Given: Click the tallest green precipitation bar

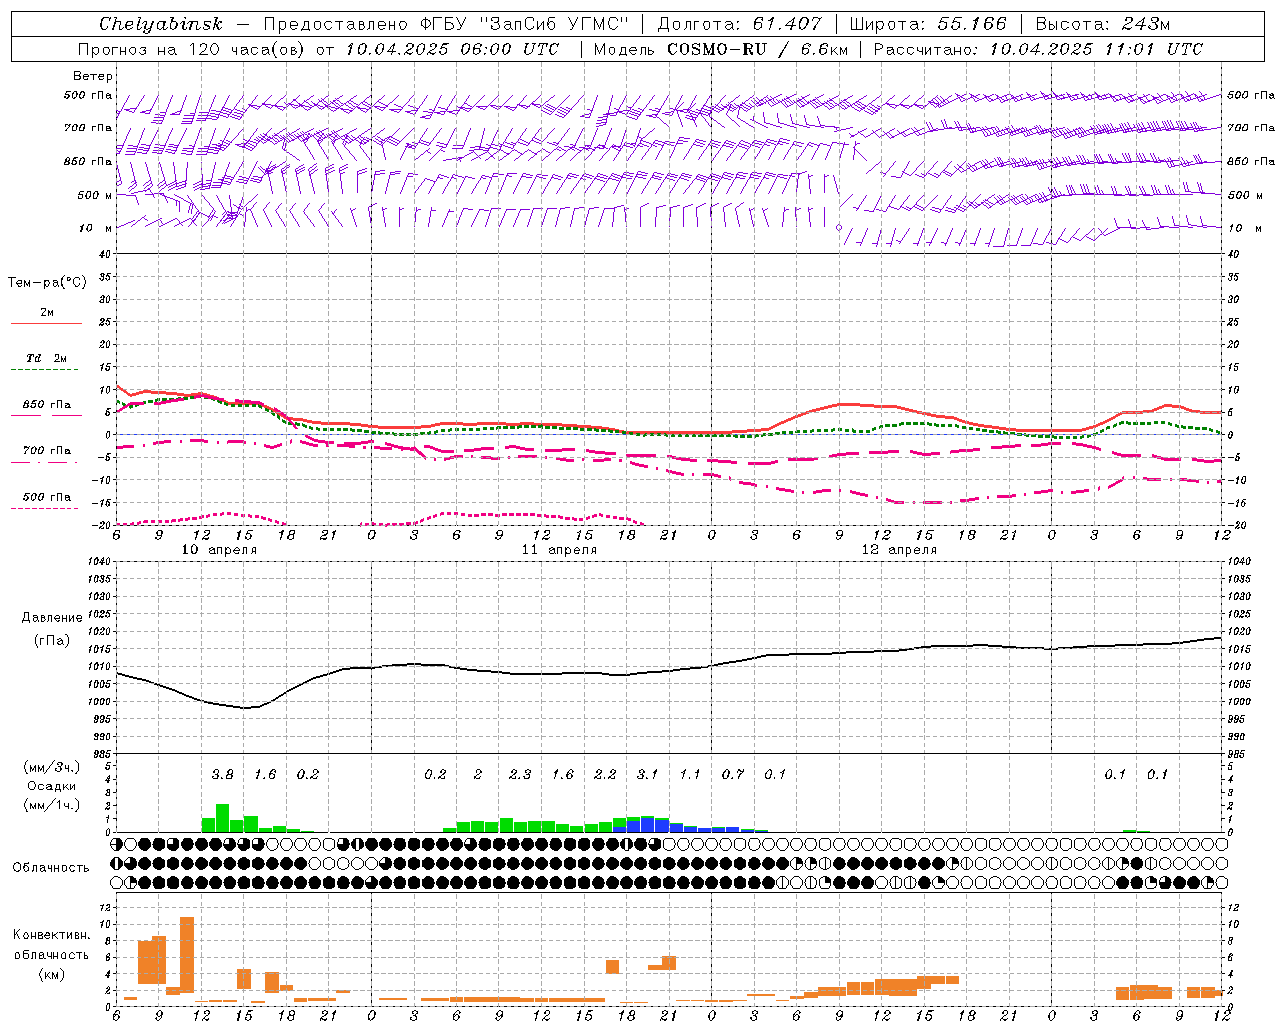Looking at the screenshot, I should click(x=222, y=818).
